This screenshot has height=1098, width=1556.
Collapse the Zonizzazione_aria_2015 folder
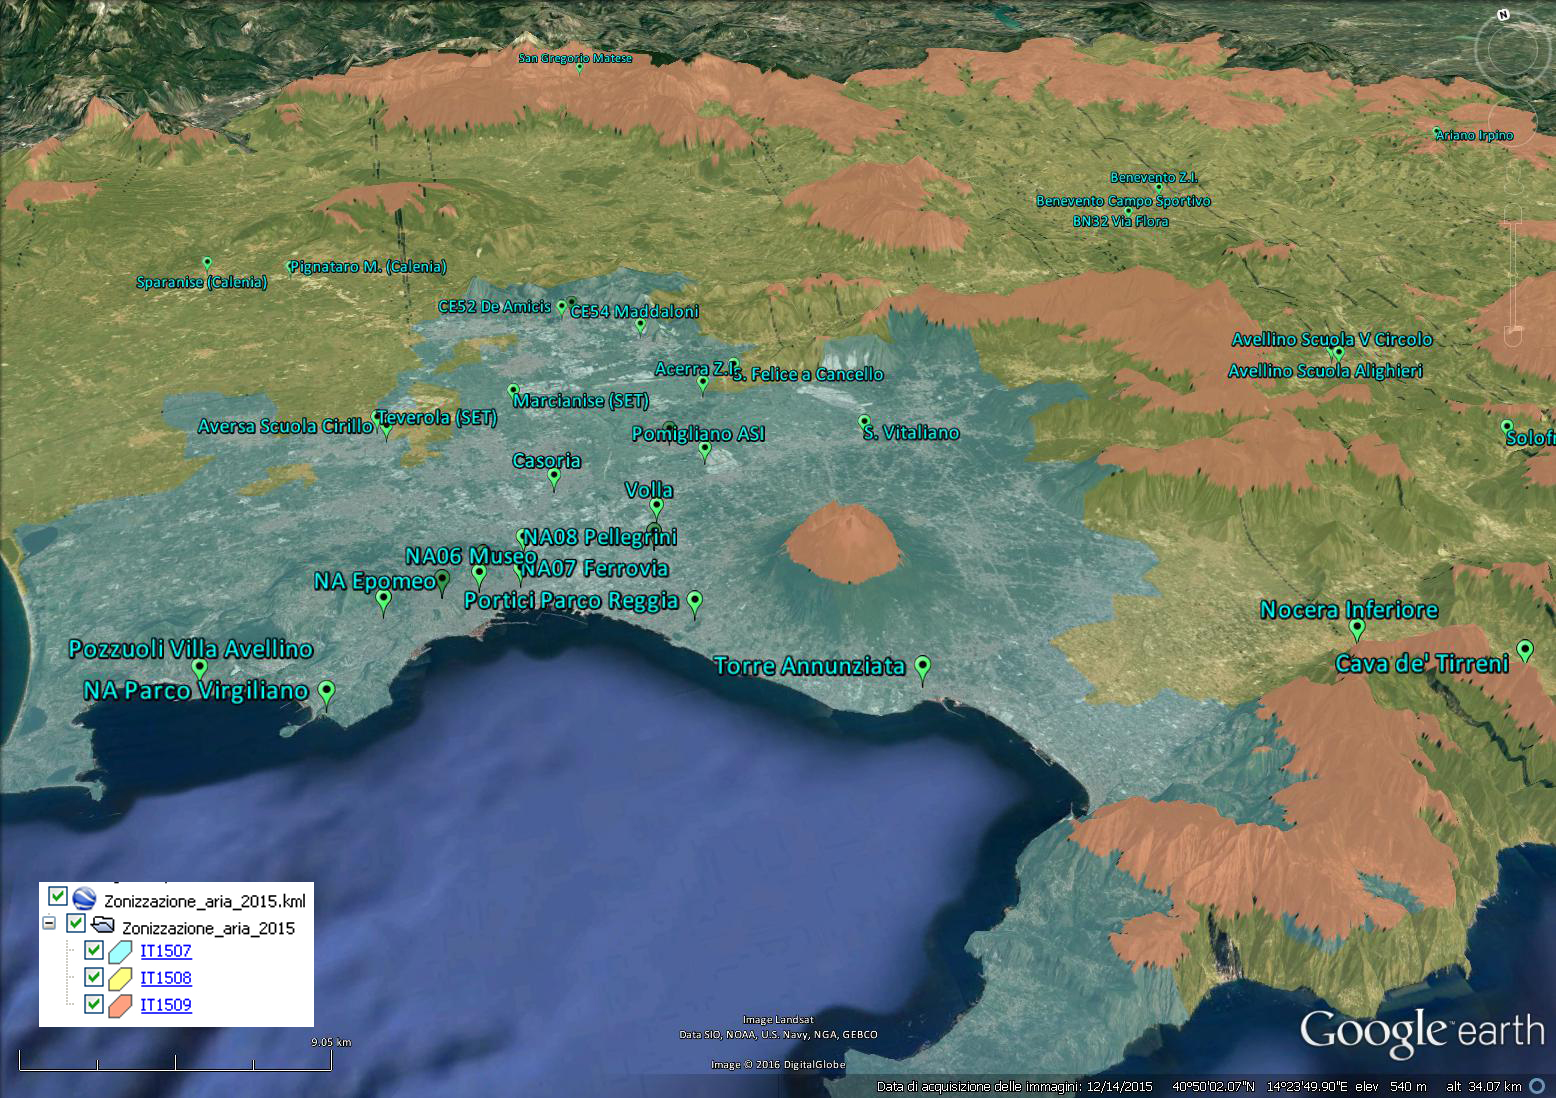(x=48, y=924)
